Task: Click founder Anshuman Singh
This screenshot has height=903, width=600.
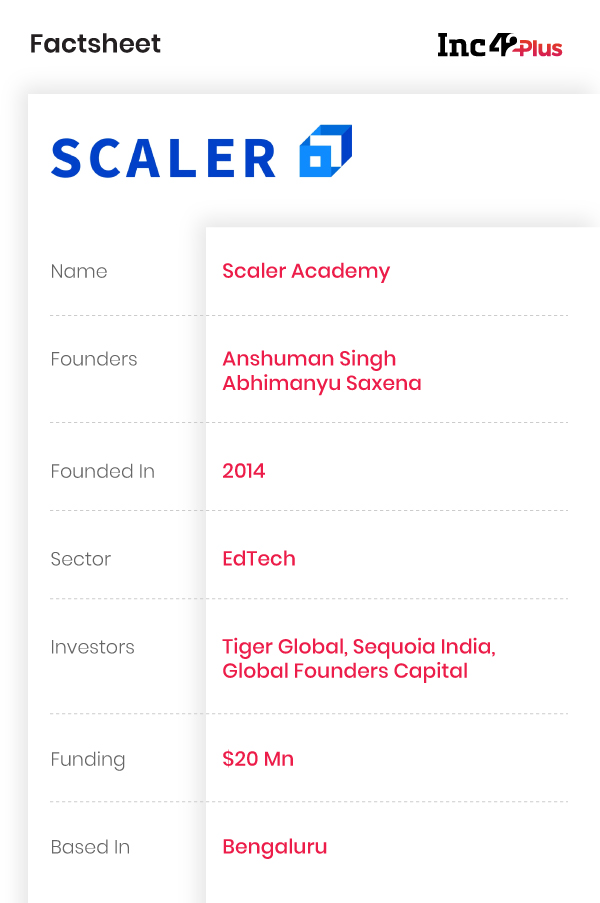Action: click(309, 358)
